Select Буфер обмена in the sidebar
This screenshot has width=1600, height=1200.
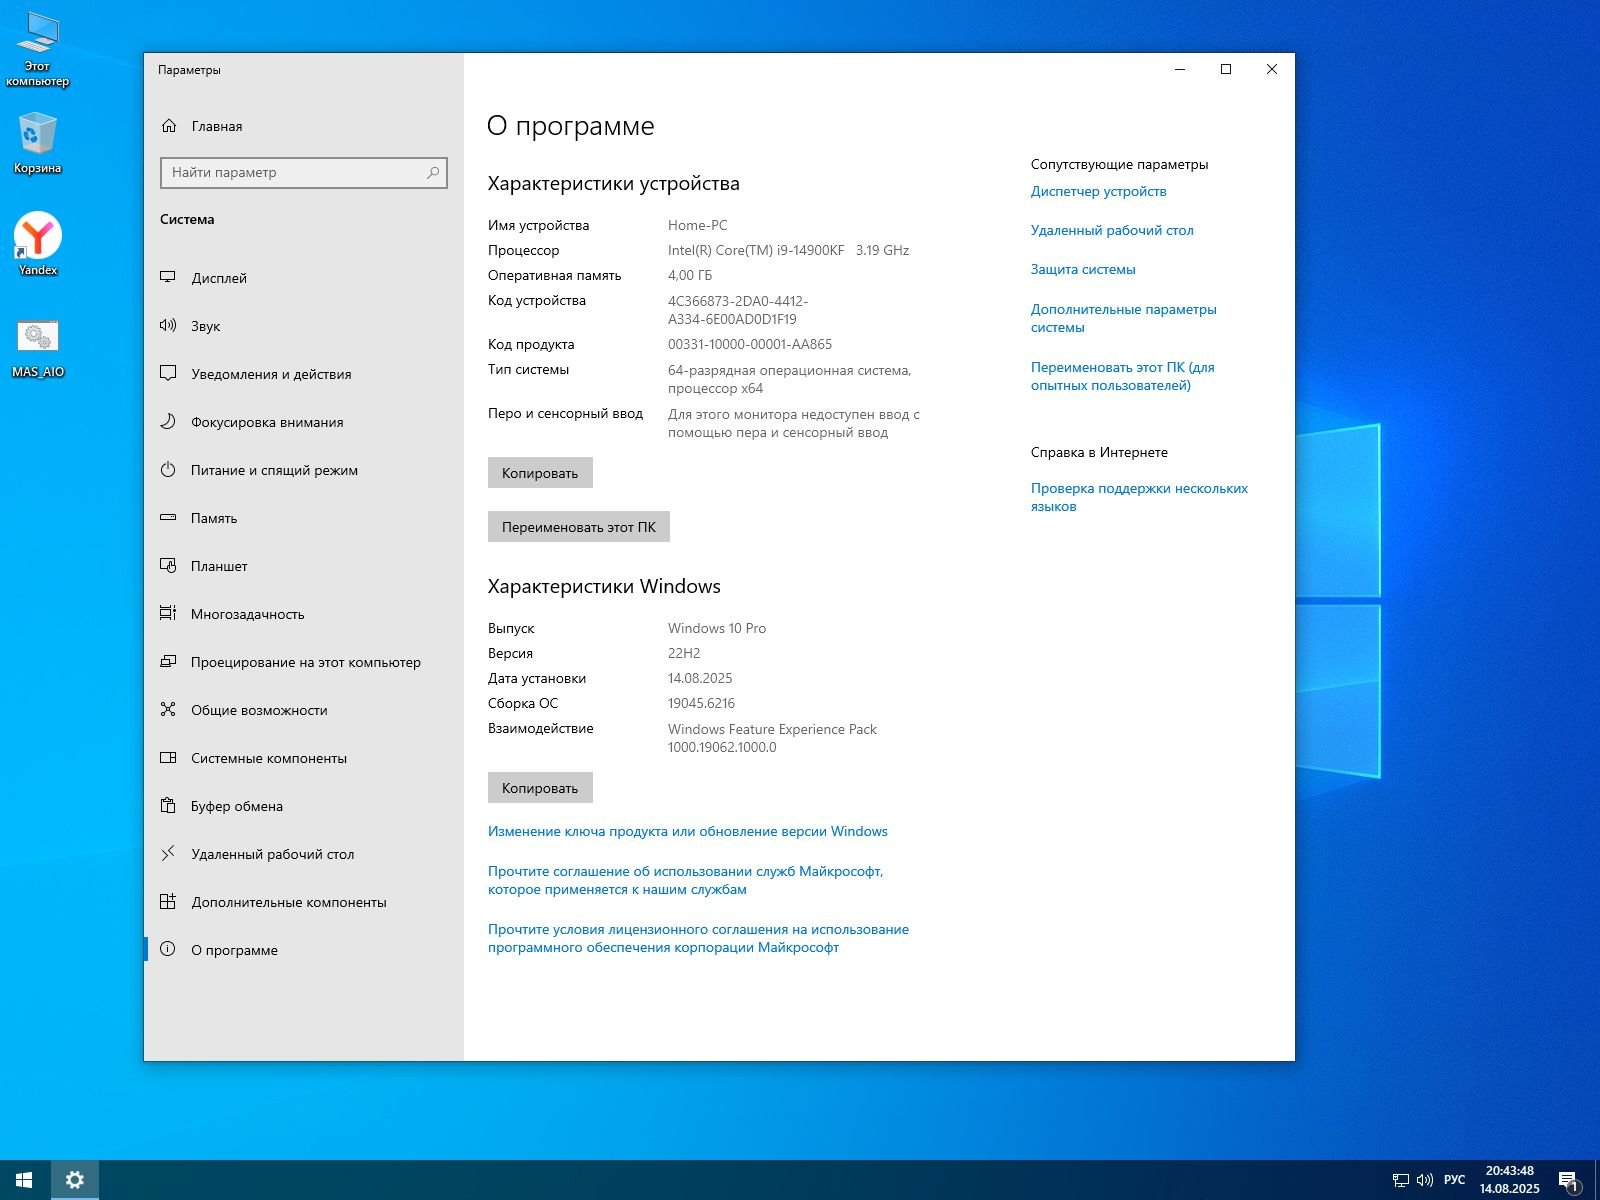(304, 806)
